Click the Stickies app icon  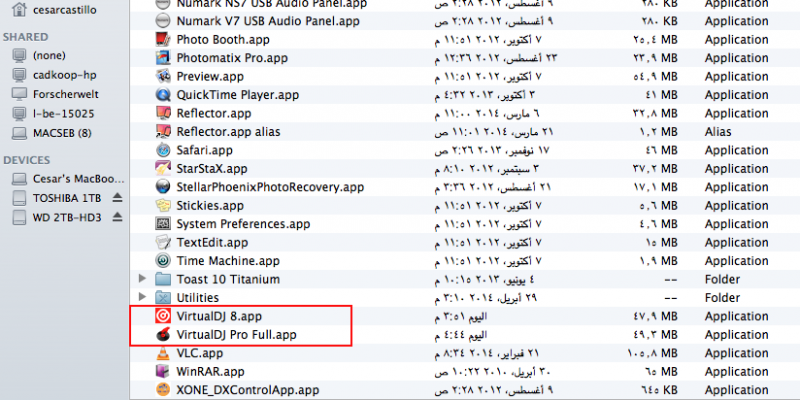[x=162, y=206]
